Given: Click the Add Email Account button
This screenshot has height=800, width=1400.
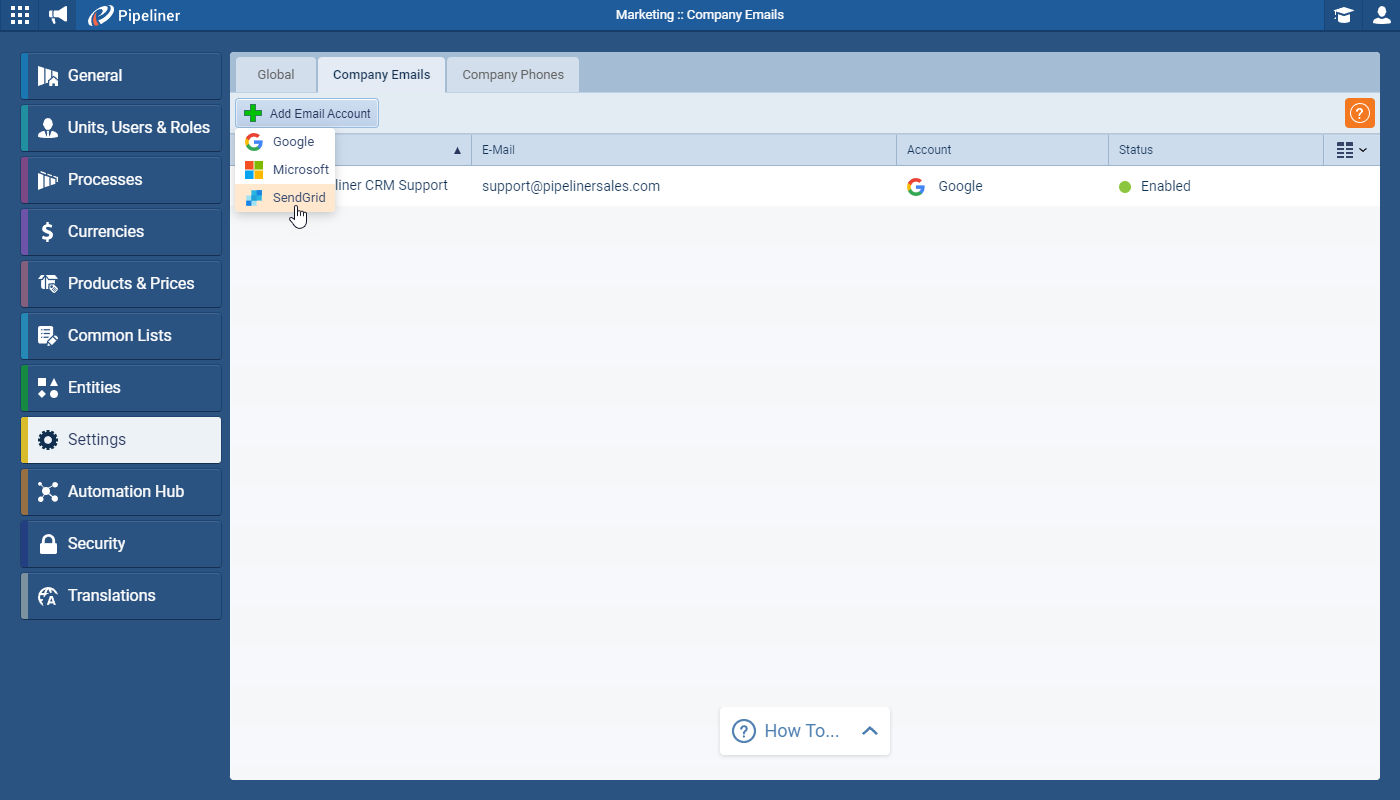Looking at the screenshot, I should pos(307,113).
